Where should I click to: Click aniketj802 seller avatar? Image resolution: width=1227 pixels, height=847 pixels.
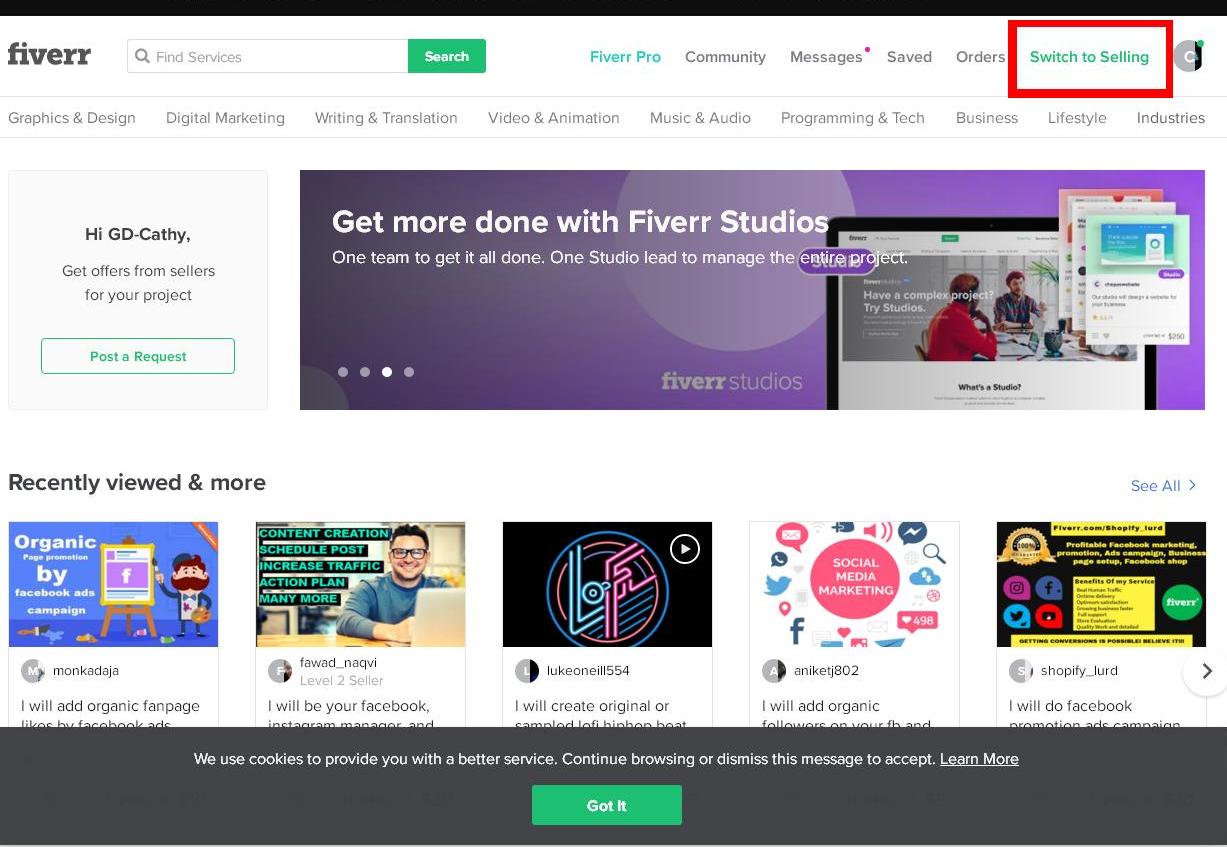click(x=774, y=671)
